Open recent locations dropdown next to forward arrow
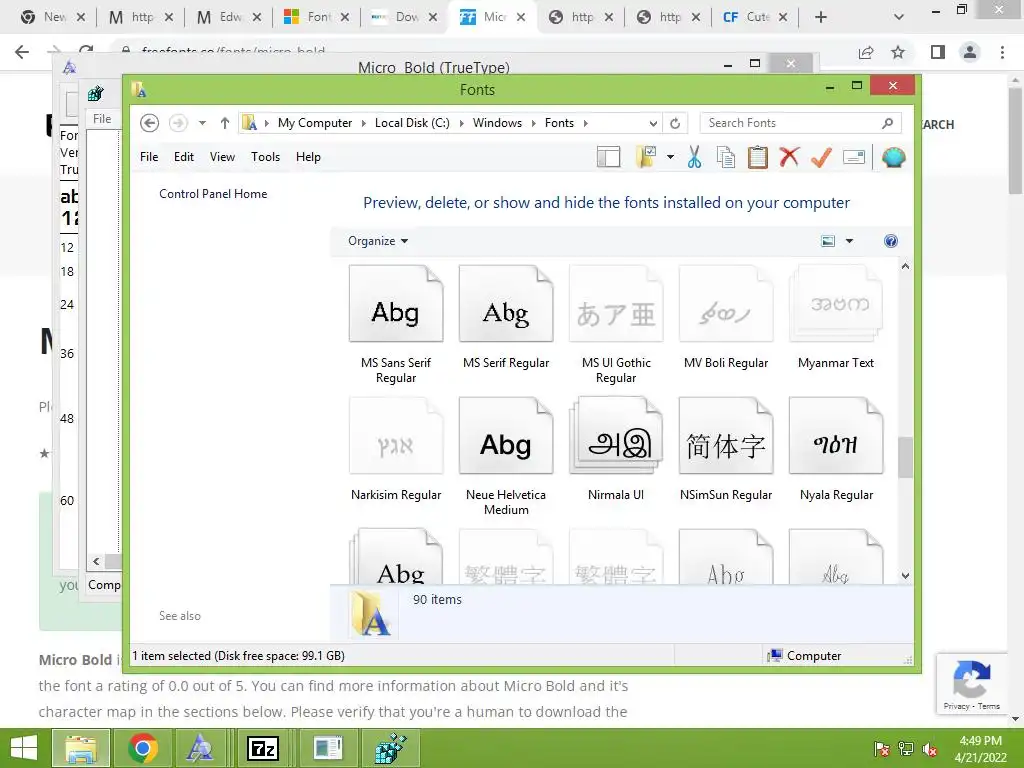 click(x=202, y=123)
